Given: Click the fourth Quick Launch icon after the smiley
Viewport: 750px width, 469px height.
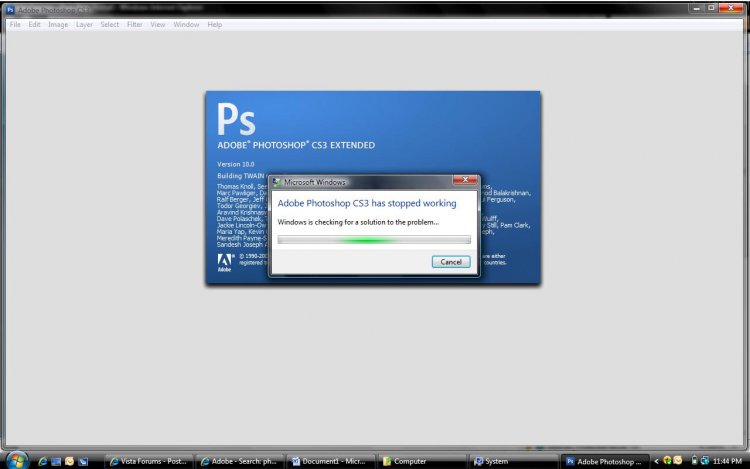Looking at the screenshot, I should click(83, 461).
